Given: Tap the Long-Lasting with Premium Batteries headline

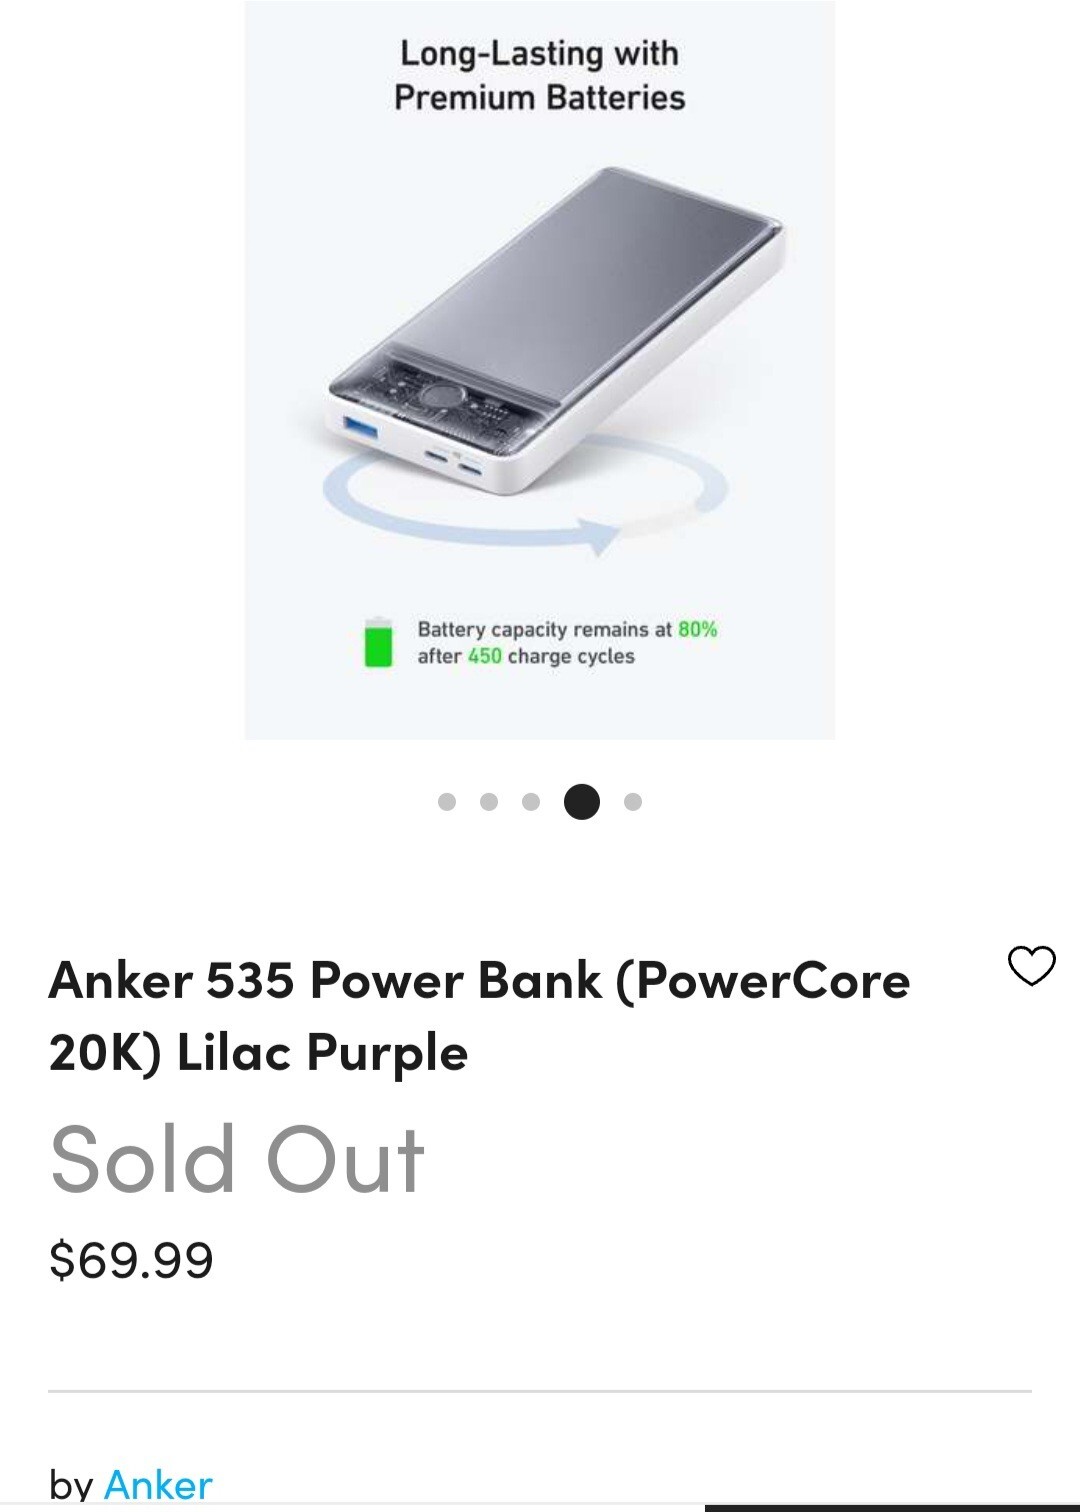Looking at the screenshot, I should pyautogui.click(x=539, y=75).
